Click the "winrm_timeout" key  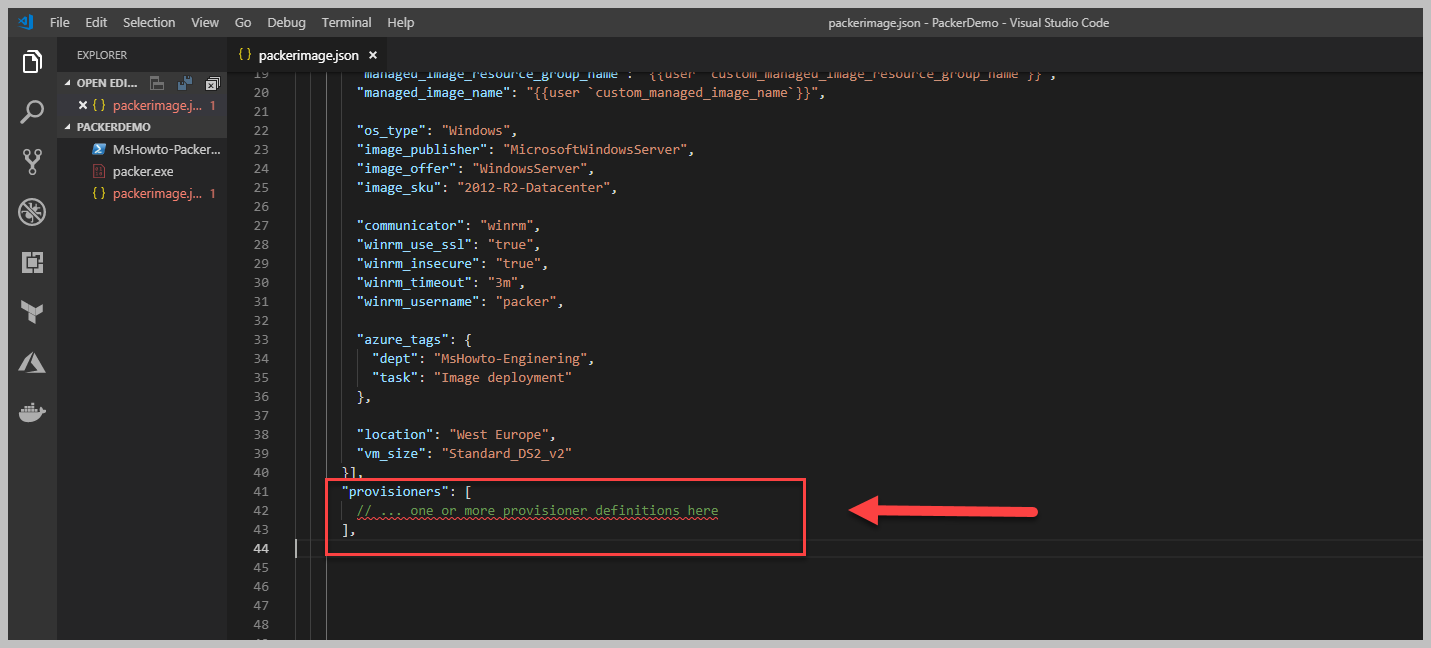click(414, 282)
